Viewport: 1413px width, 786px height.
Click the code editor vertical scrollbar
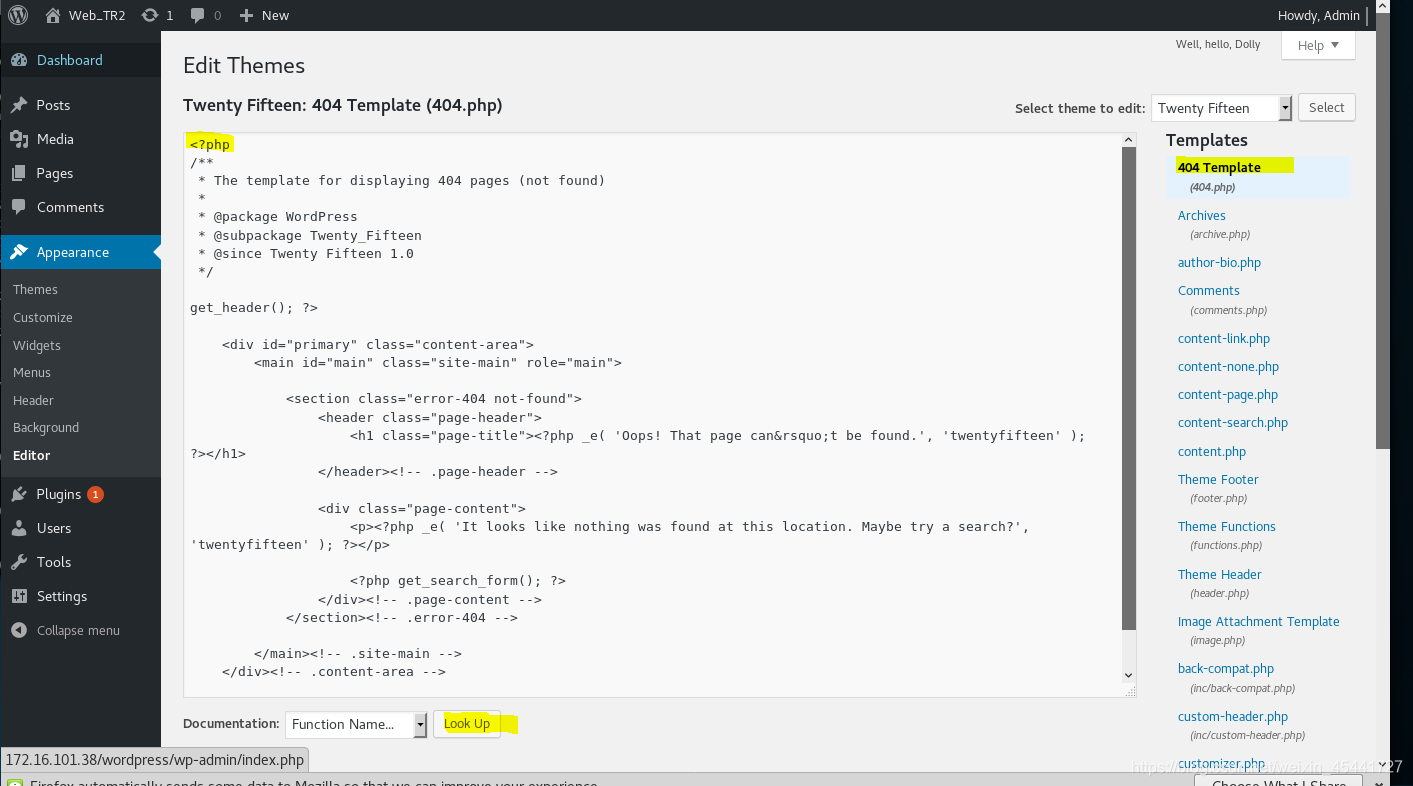1129,390
